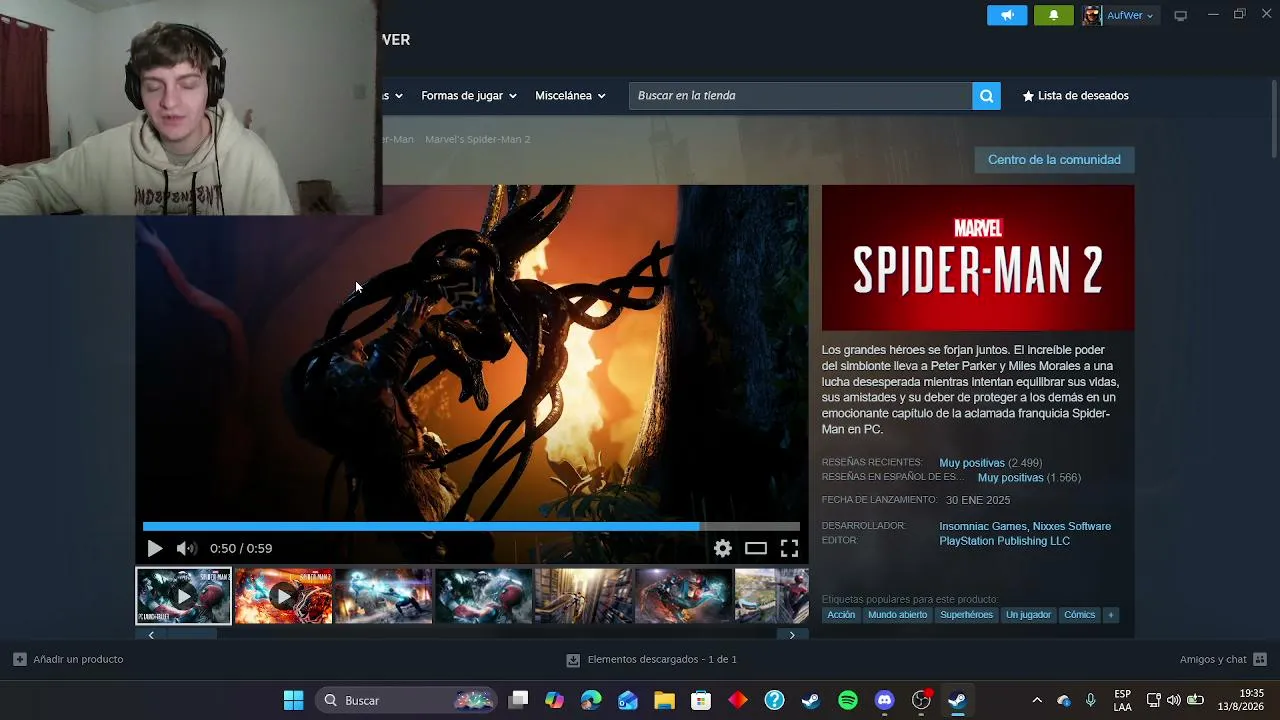
Task: Click the Cómics tag
Action: coord(1079,615)
